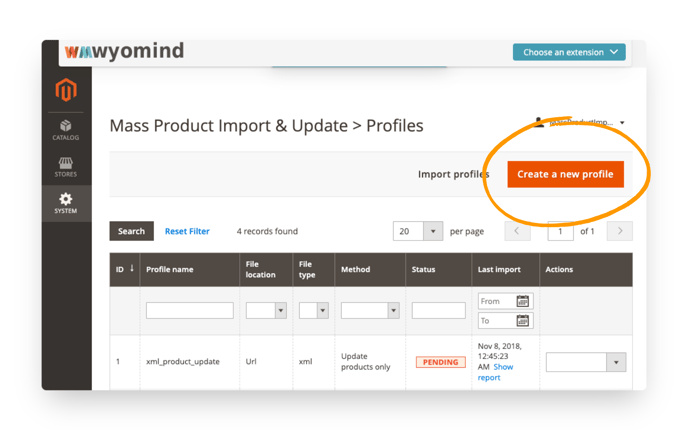
Task: Click the xml_product_update profile name
Action: (x=183, y=362)
